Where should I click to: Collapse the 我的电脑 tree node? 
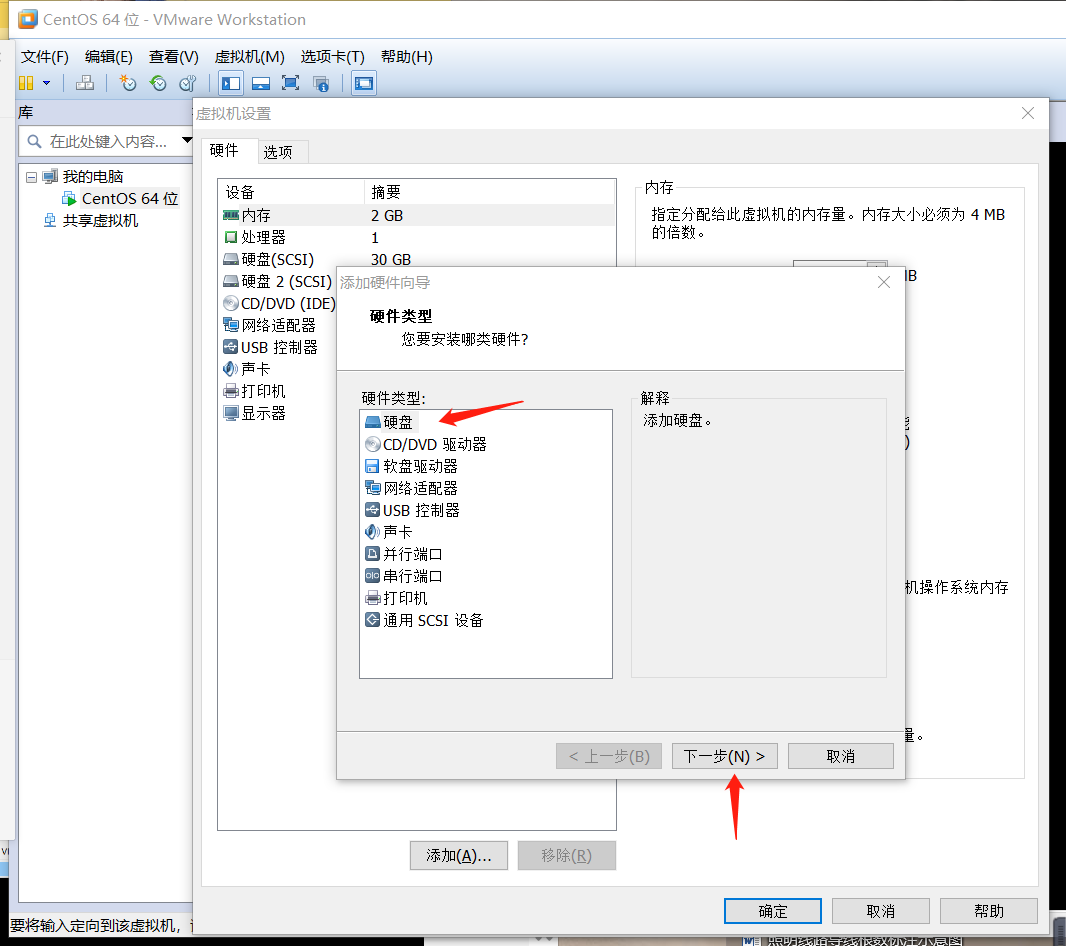tap(31, 178)
